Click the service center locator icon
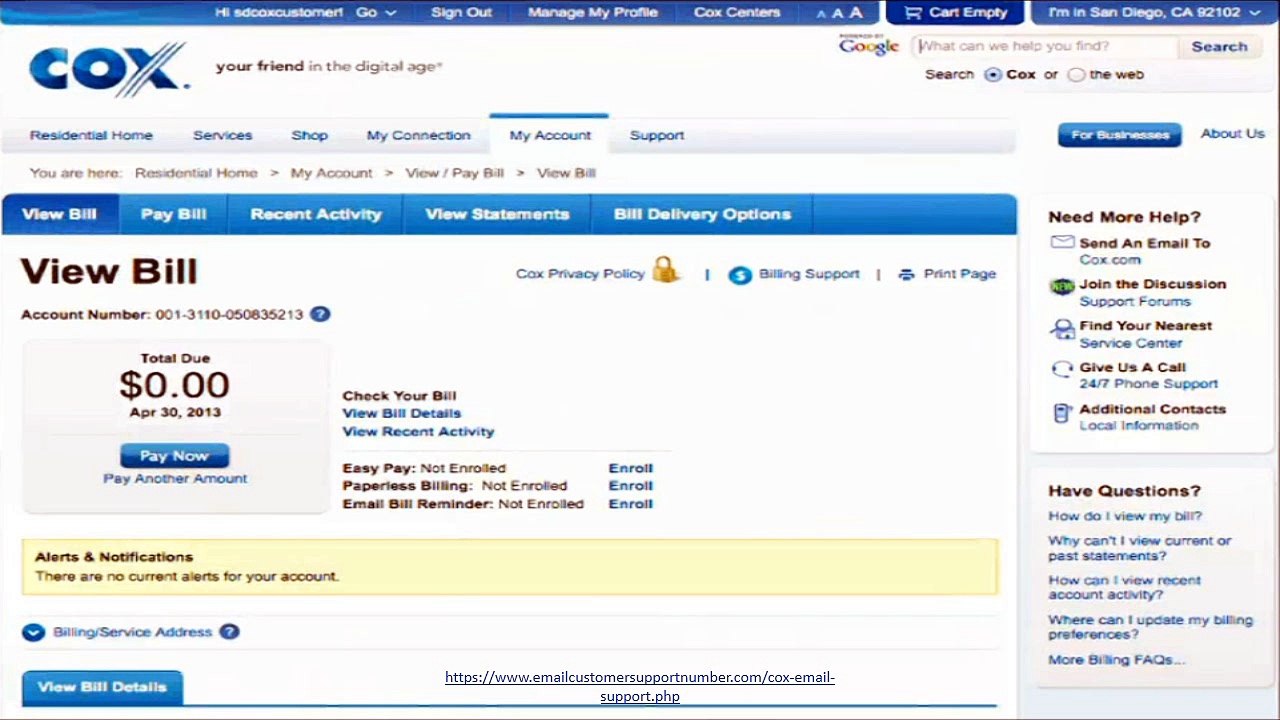 pos(1062,329)
